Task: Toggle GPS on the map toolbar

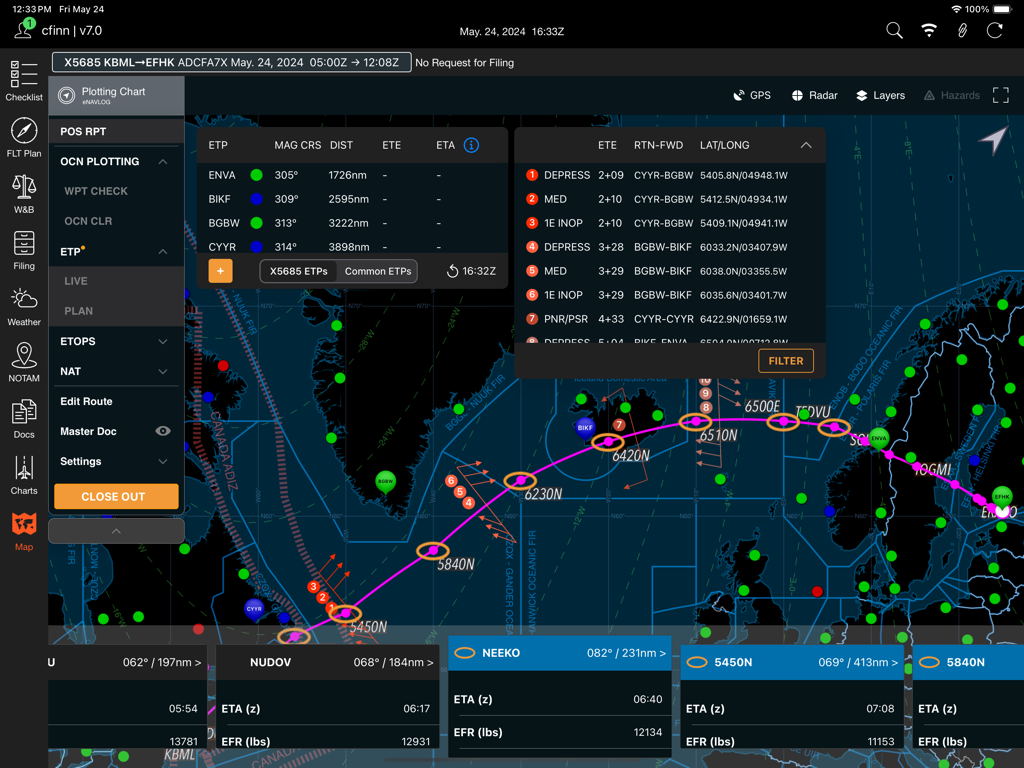Action: (752, 95)
